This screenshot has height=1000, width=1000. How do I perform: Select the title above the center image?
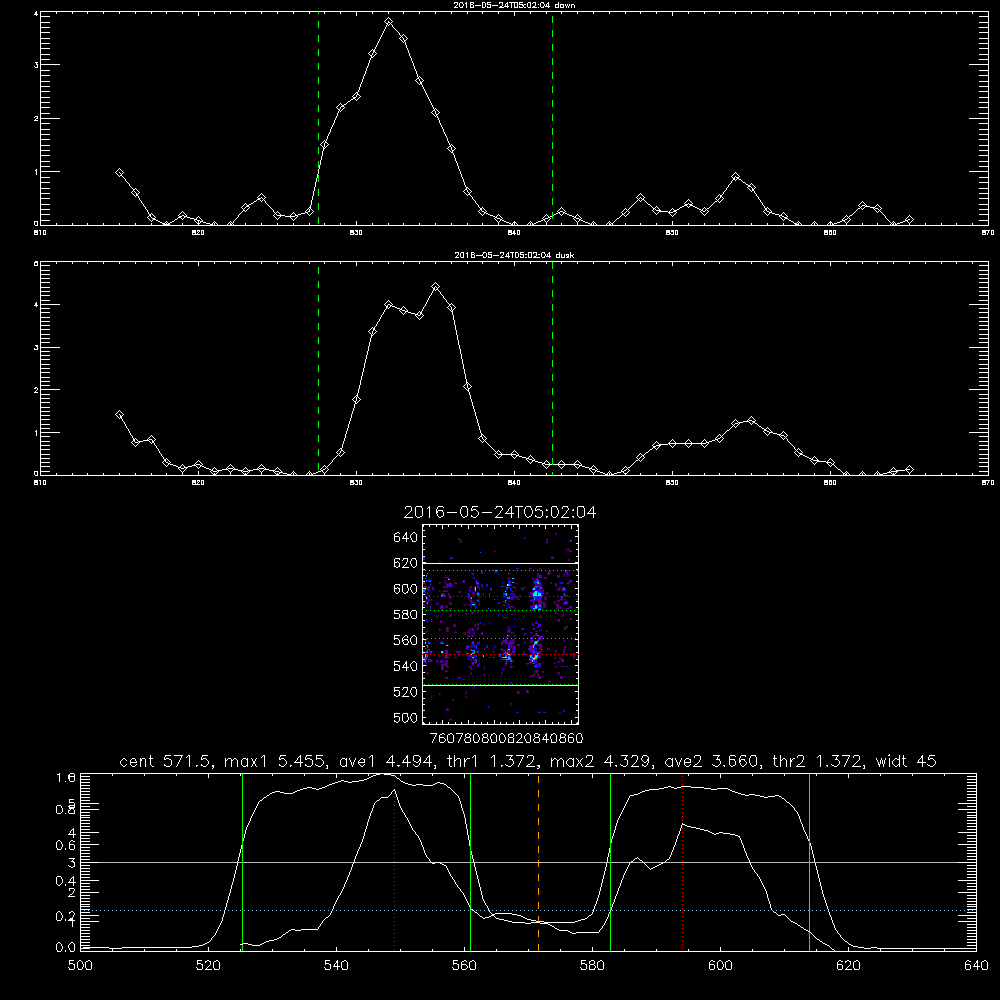click(x=500, y=512)
